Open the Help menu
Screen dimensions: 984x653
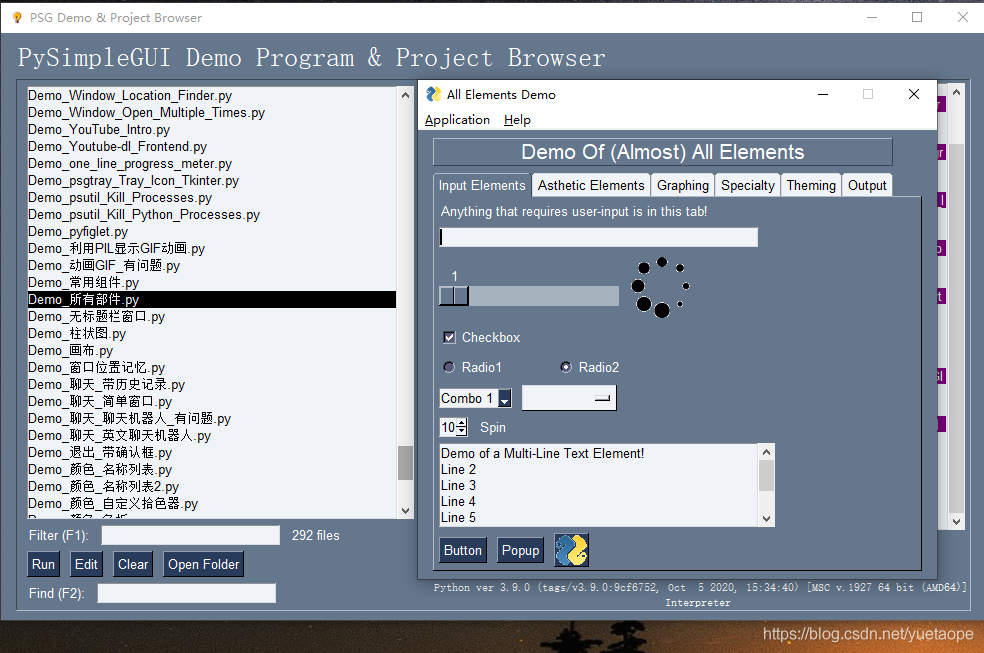point(517,120)
